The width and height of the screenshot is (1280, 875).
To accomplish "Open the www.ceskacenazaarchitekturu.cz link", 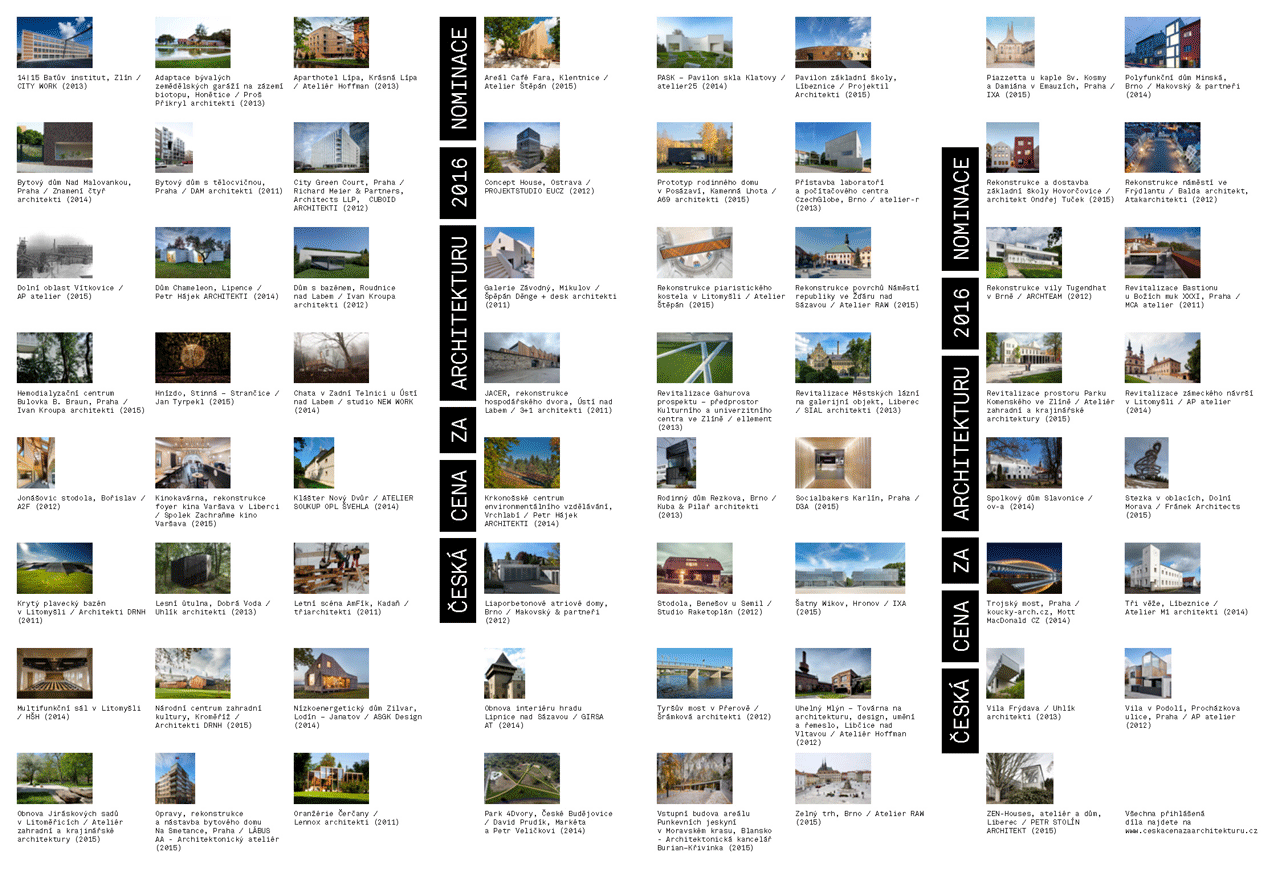I will [x=1190, y=831].
